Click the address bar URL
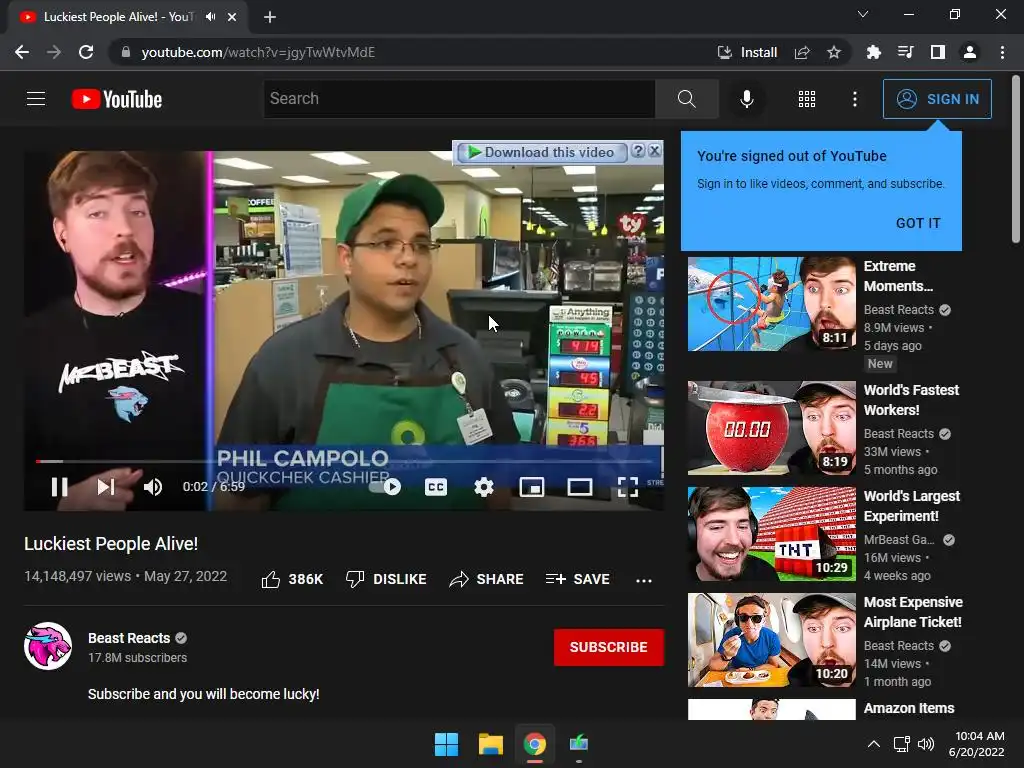Screen dimensions: 1024x768 pos(258,52)
